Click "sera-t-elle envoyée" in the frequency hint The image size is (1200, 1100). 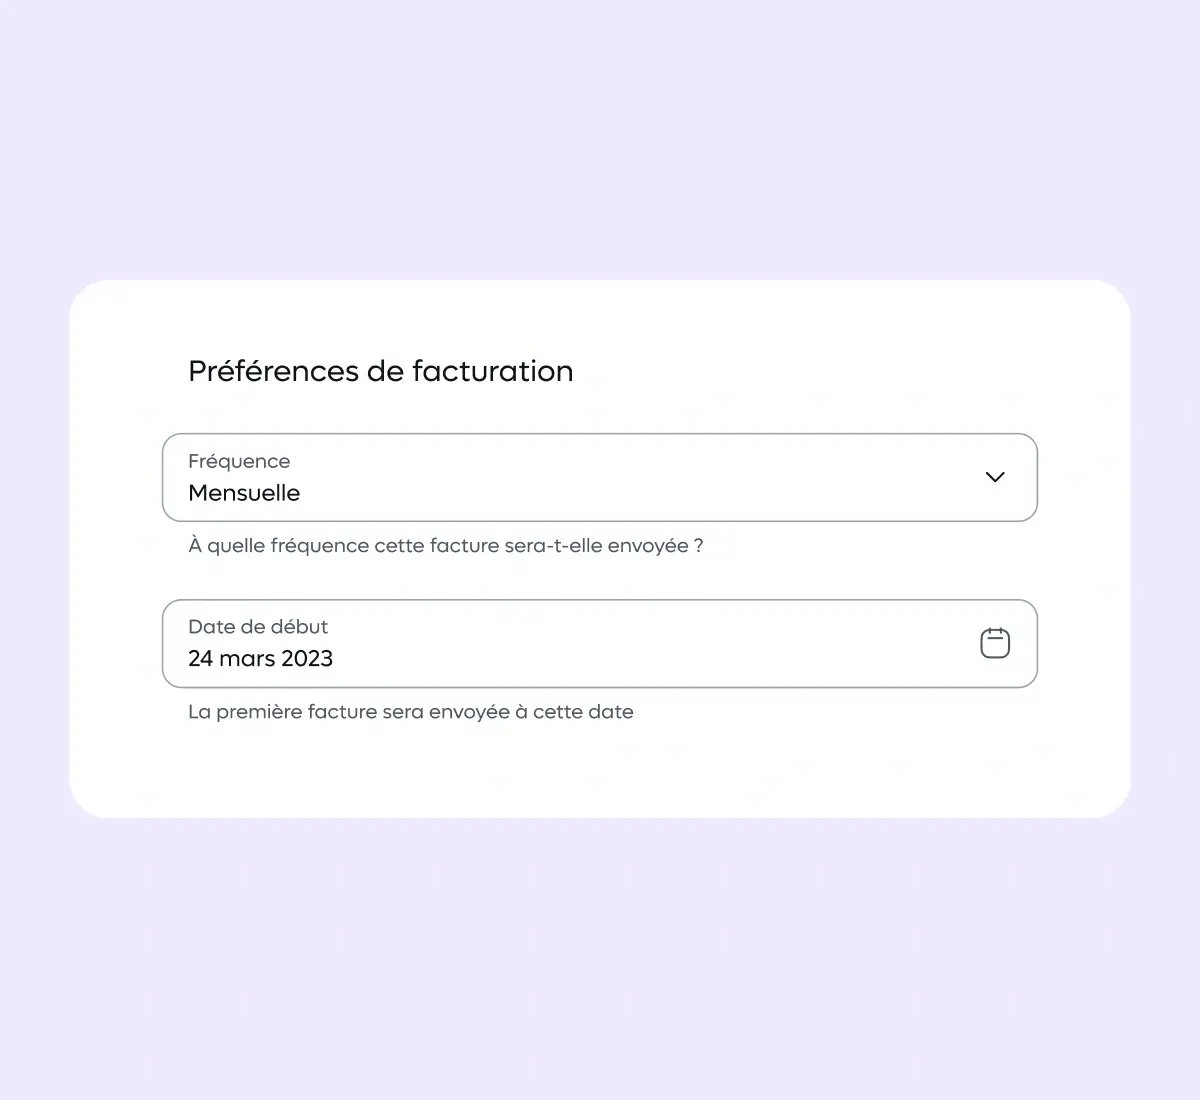598,546
